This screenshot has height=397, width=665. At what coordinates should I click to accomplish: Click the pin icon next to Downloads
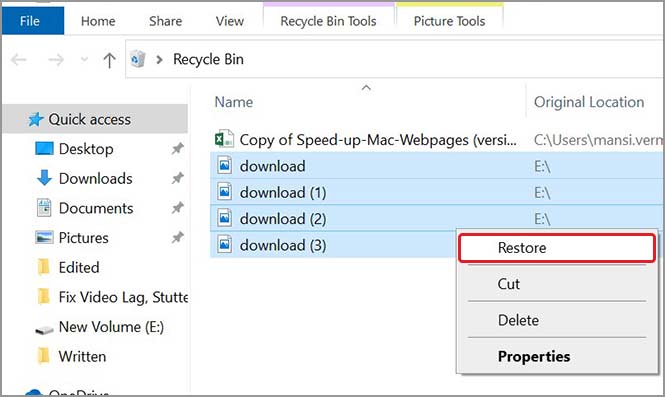pos(177,179)
